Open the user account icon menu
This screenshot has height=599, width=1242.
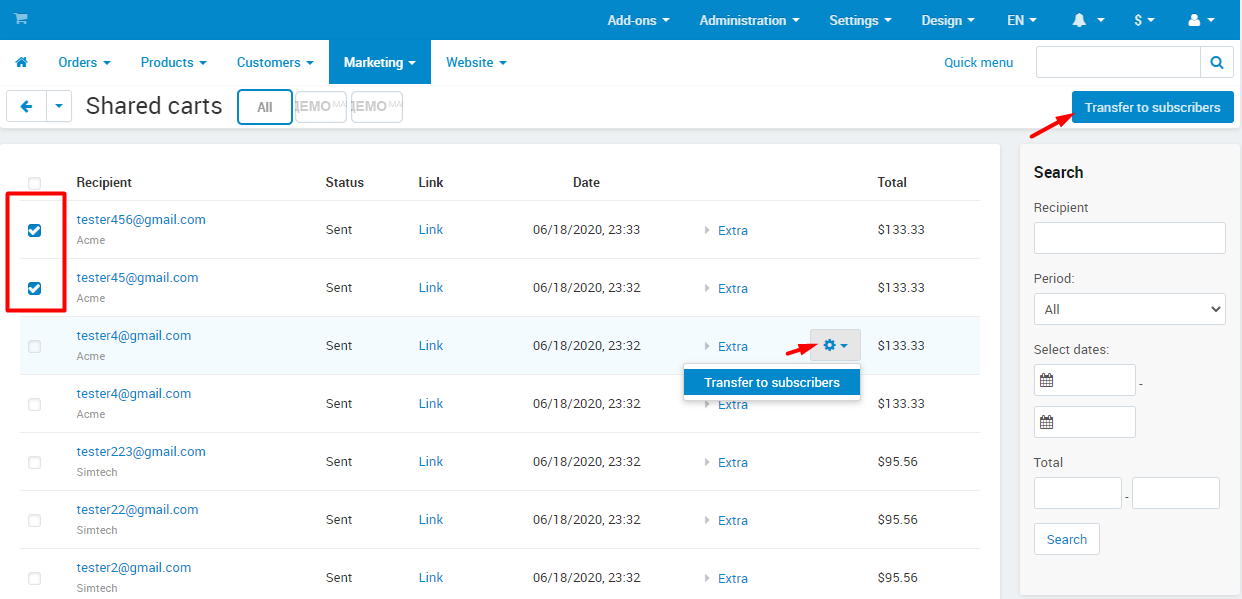[x=1200, y=20]
